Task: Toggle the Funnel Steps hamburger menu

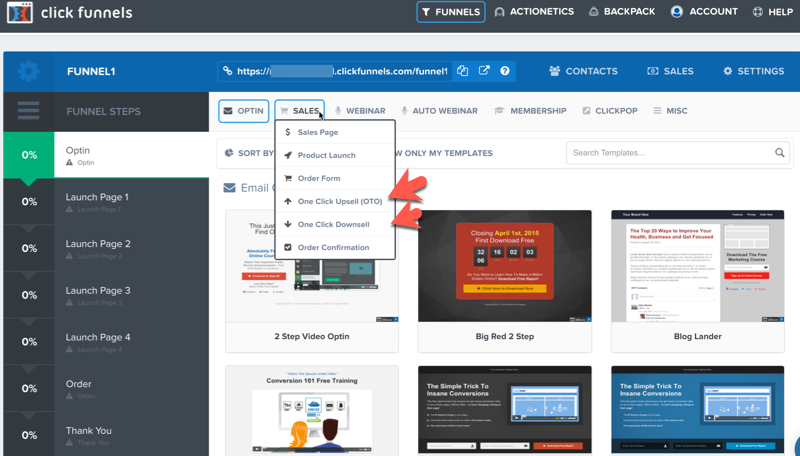Action: [x=29, y=111]
